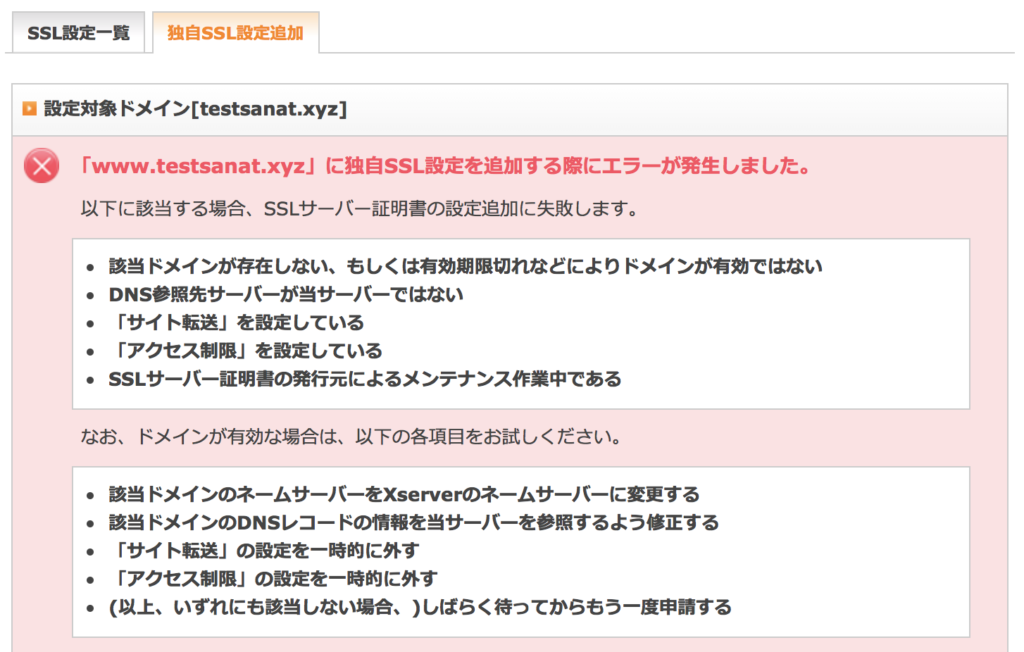Click the www.testsanat.xyz error headline

coord(445,166)
